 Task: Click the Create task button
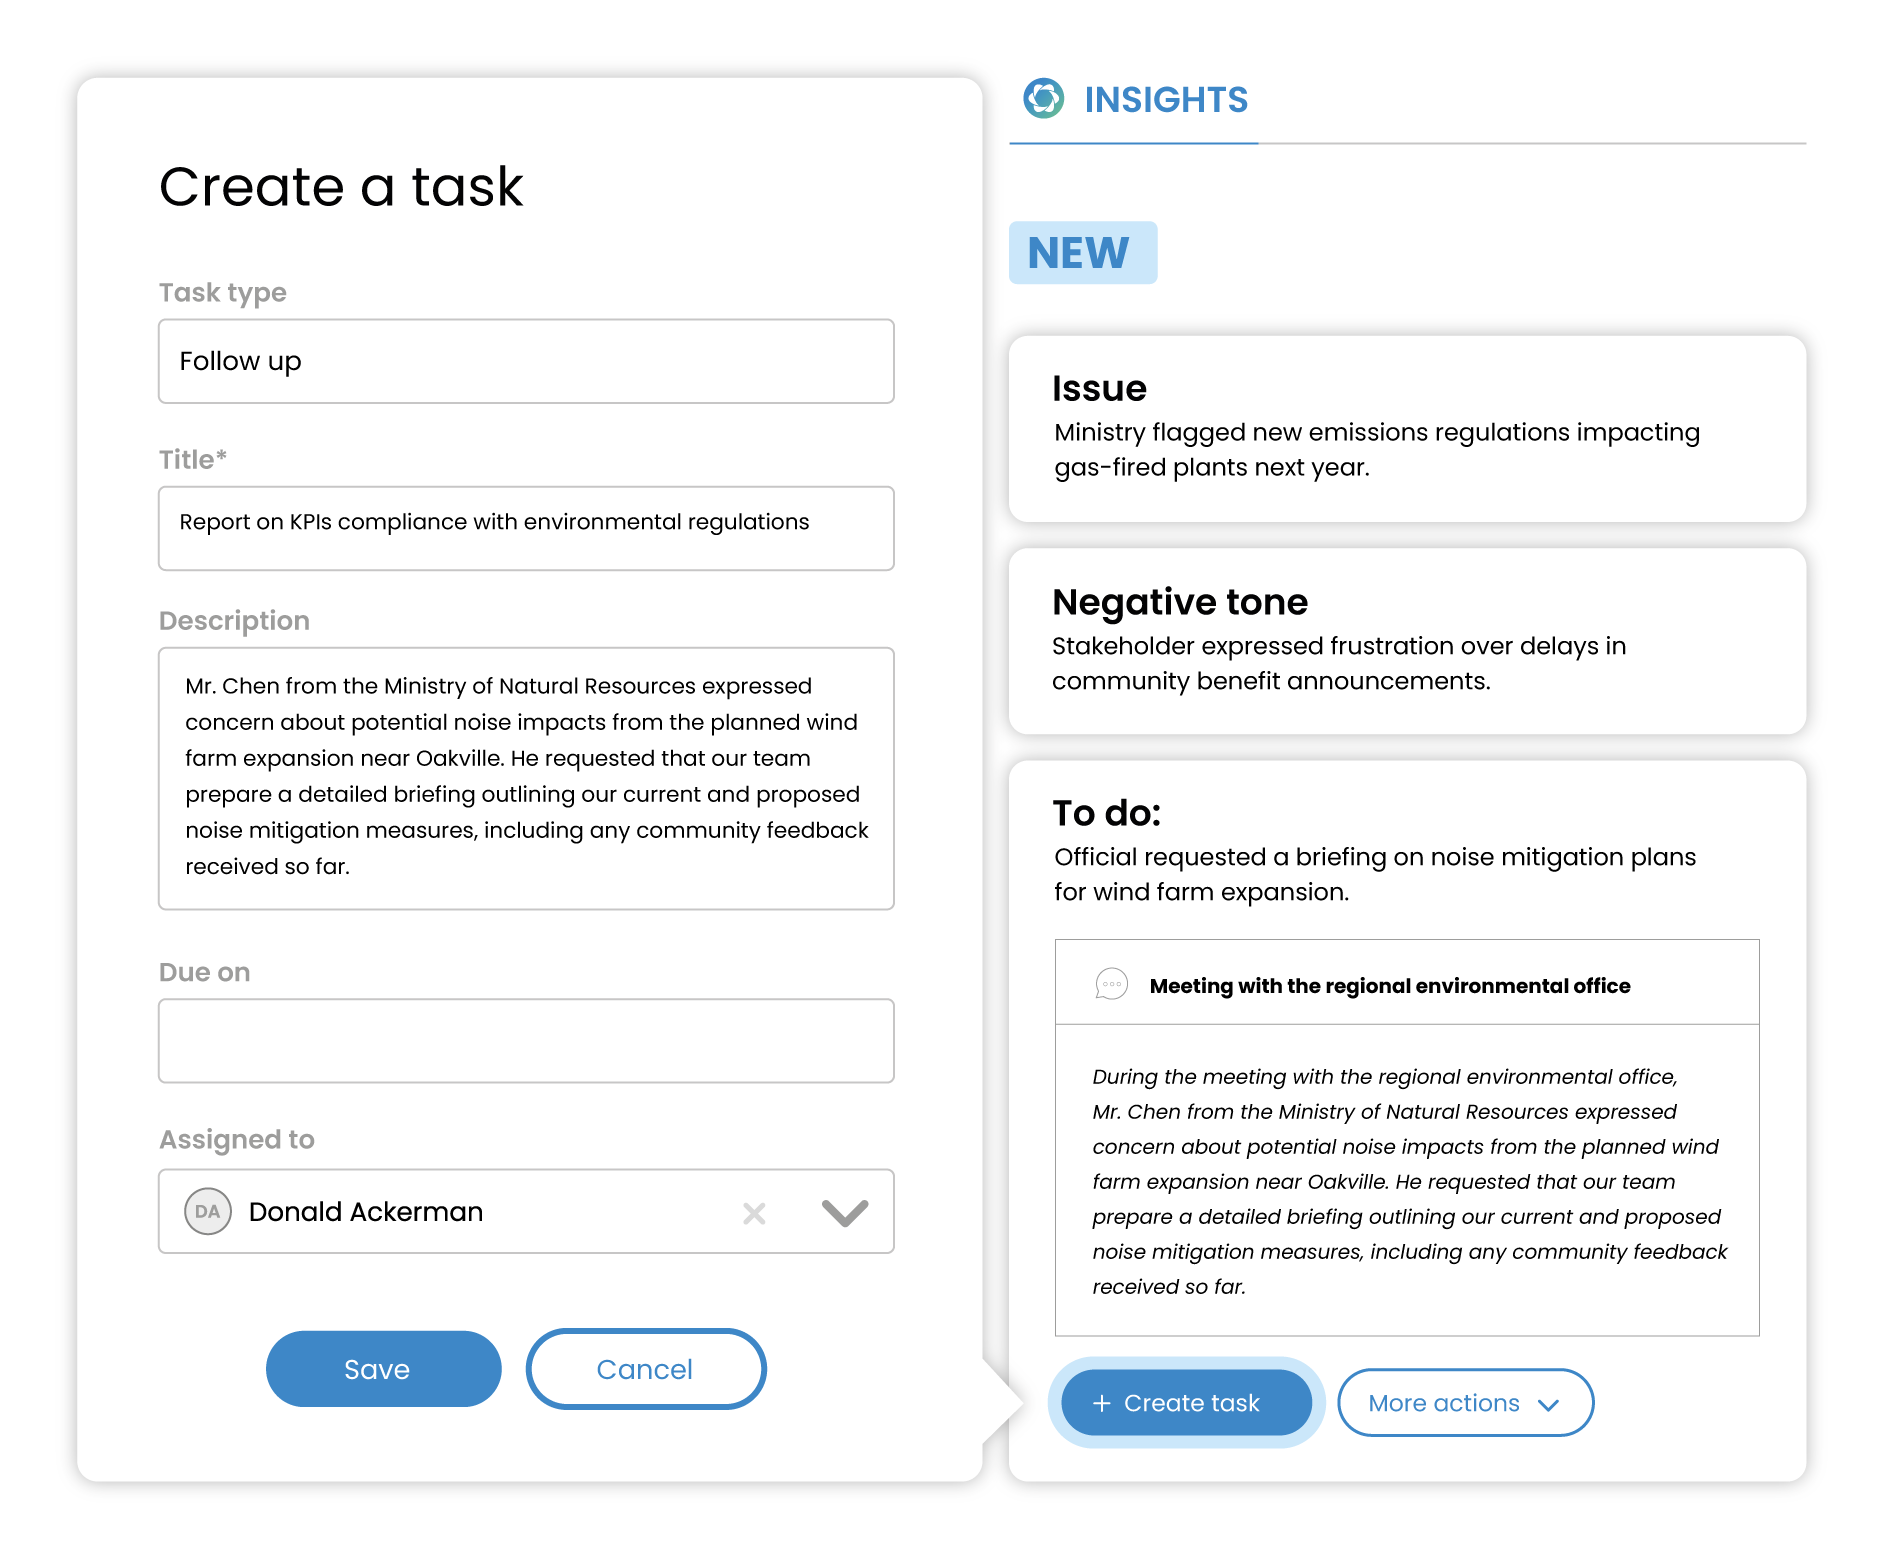click(1186, 1403)
